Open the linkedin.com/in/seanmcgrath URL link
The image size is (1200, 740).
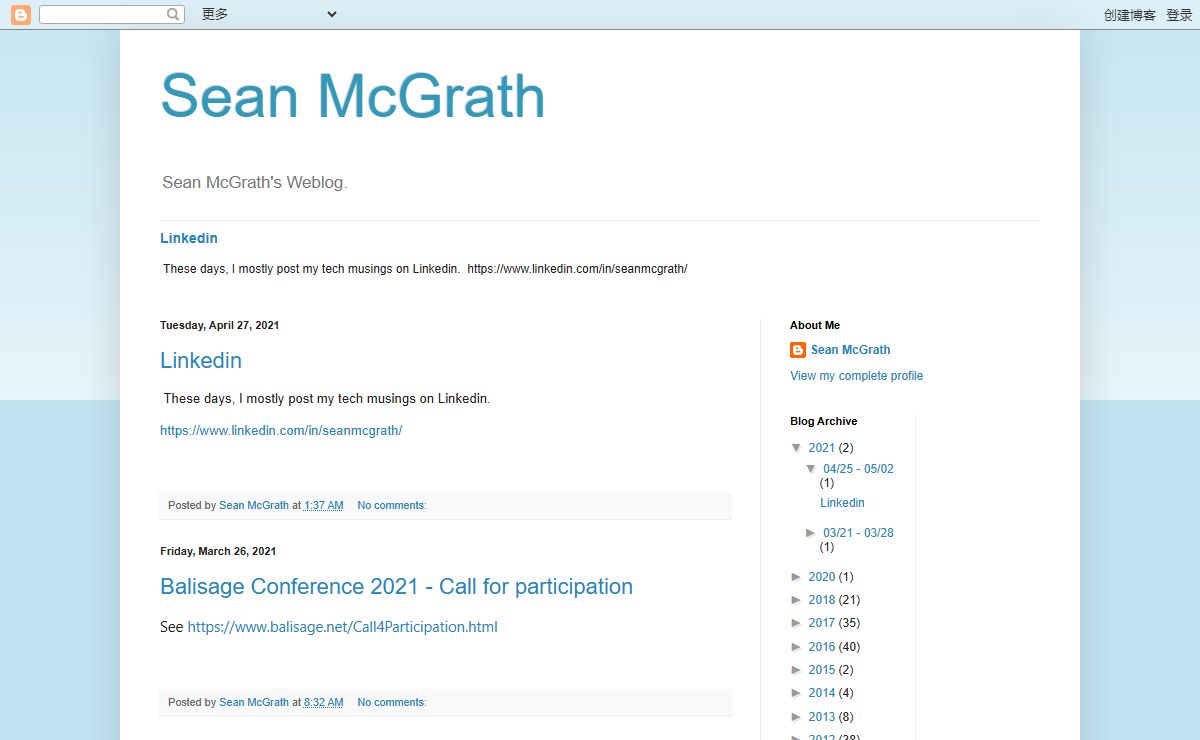coord(281,431)
